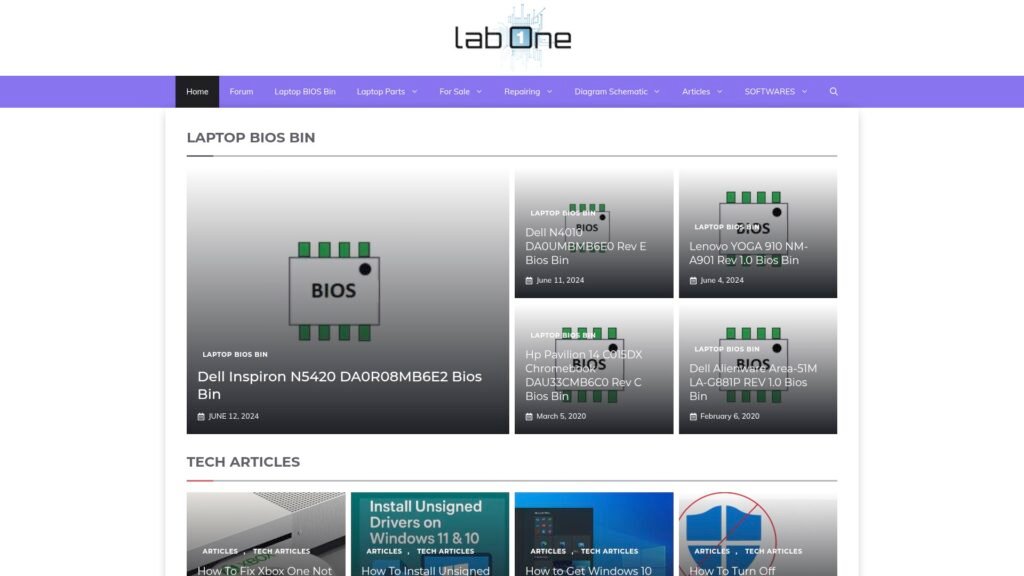Expand the SOFTWARES dropdown arrow
Image resolution: width=1024 pixels, height=576 pixels.
[x=804, y=92]
